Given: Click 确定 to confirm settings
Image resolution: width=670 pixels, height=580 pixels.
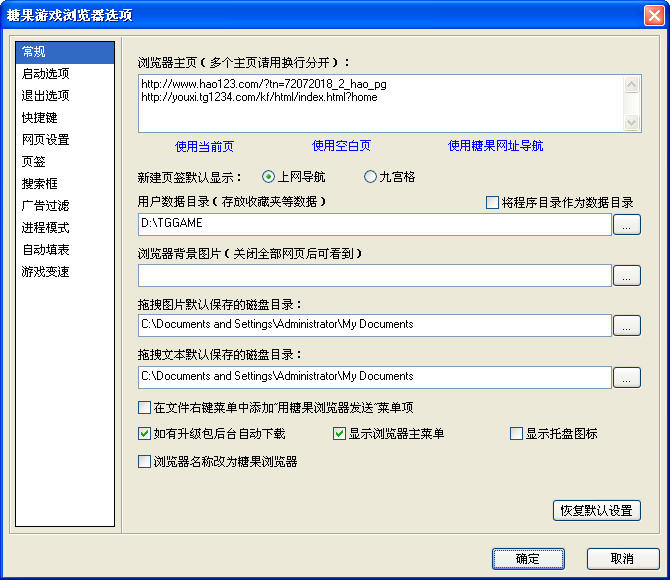Looking at the screenshot, I should tap(528, 559).
